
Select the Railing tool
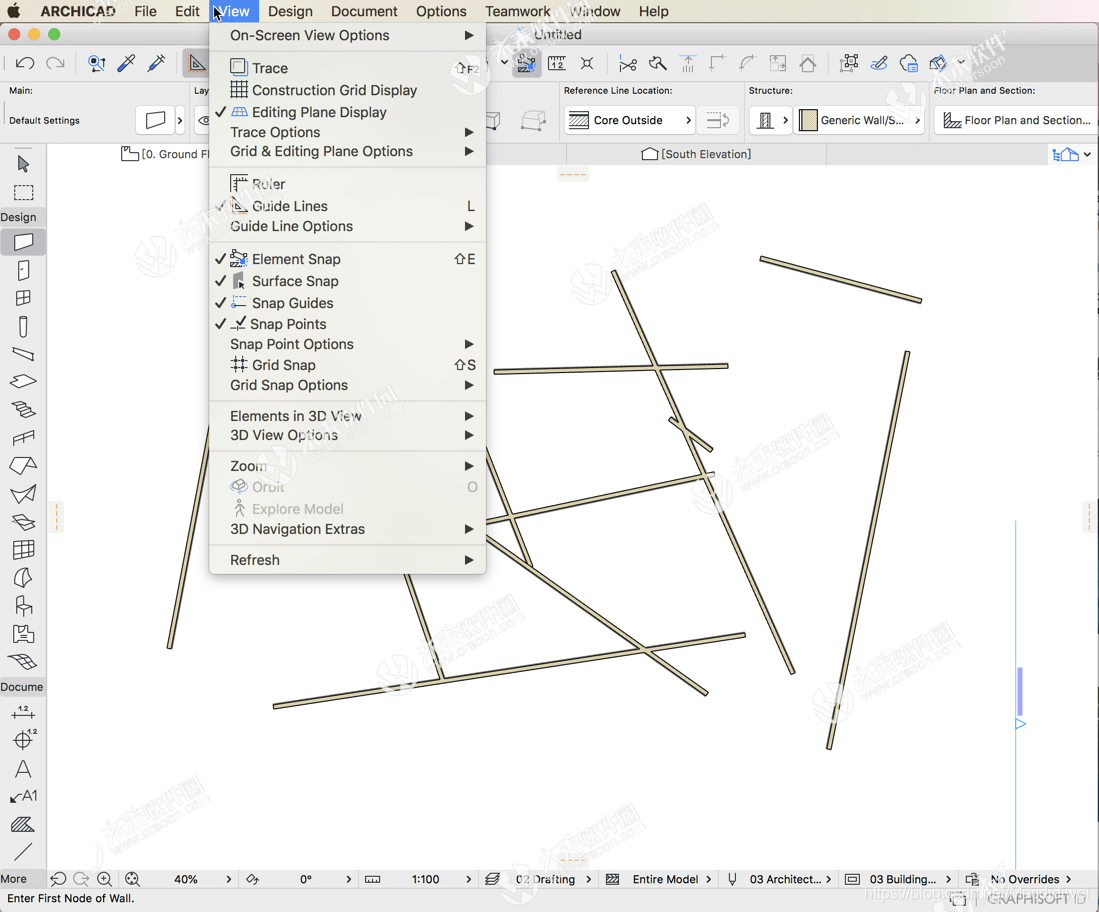coord(23,438)
